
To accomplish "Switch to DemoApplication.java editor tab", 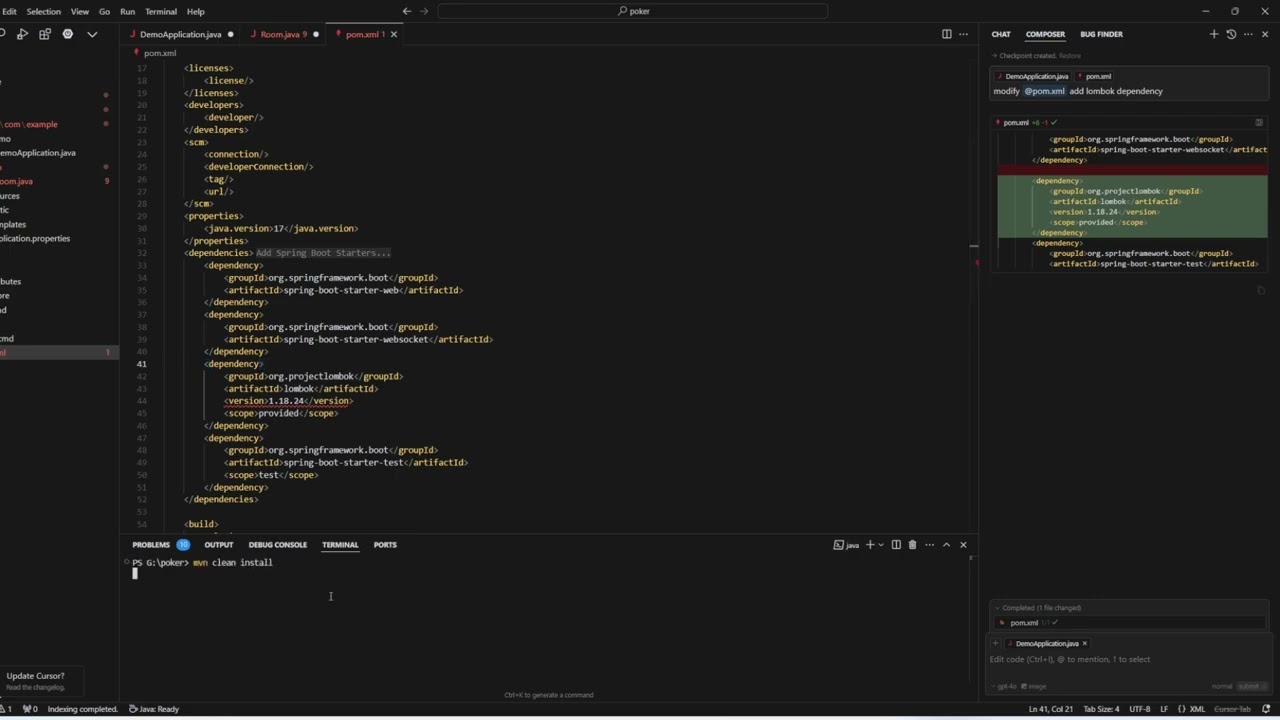I will coord(180,34).
